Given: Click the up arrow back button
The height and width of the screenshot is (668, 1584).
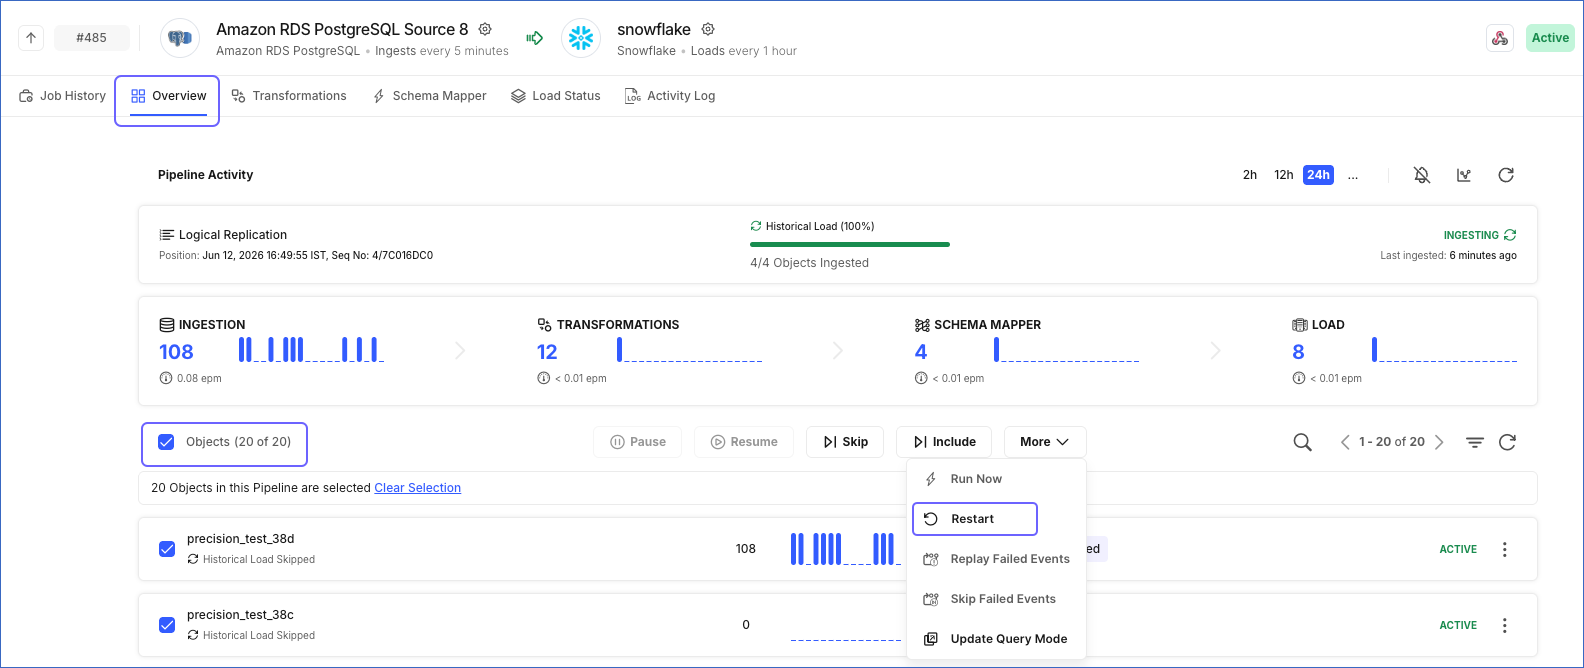Looking at the screenshot, I should coord(31,38).
